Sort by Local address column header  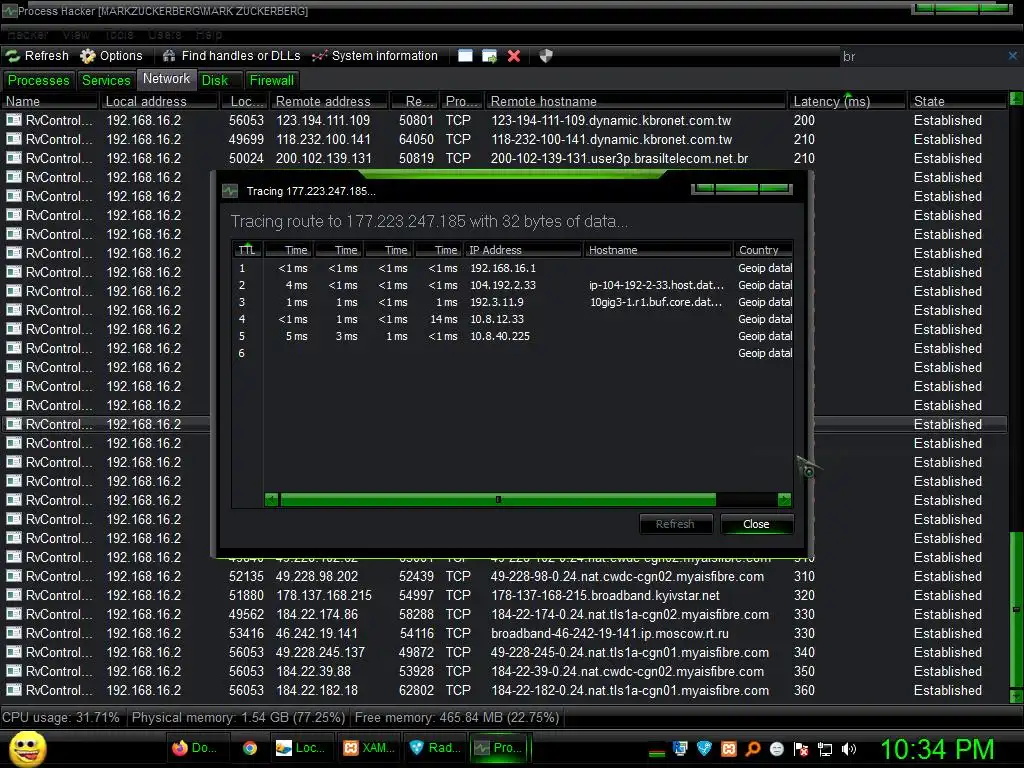(159, 101)
